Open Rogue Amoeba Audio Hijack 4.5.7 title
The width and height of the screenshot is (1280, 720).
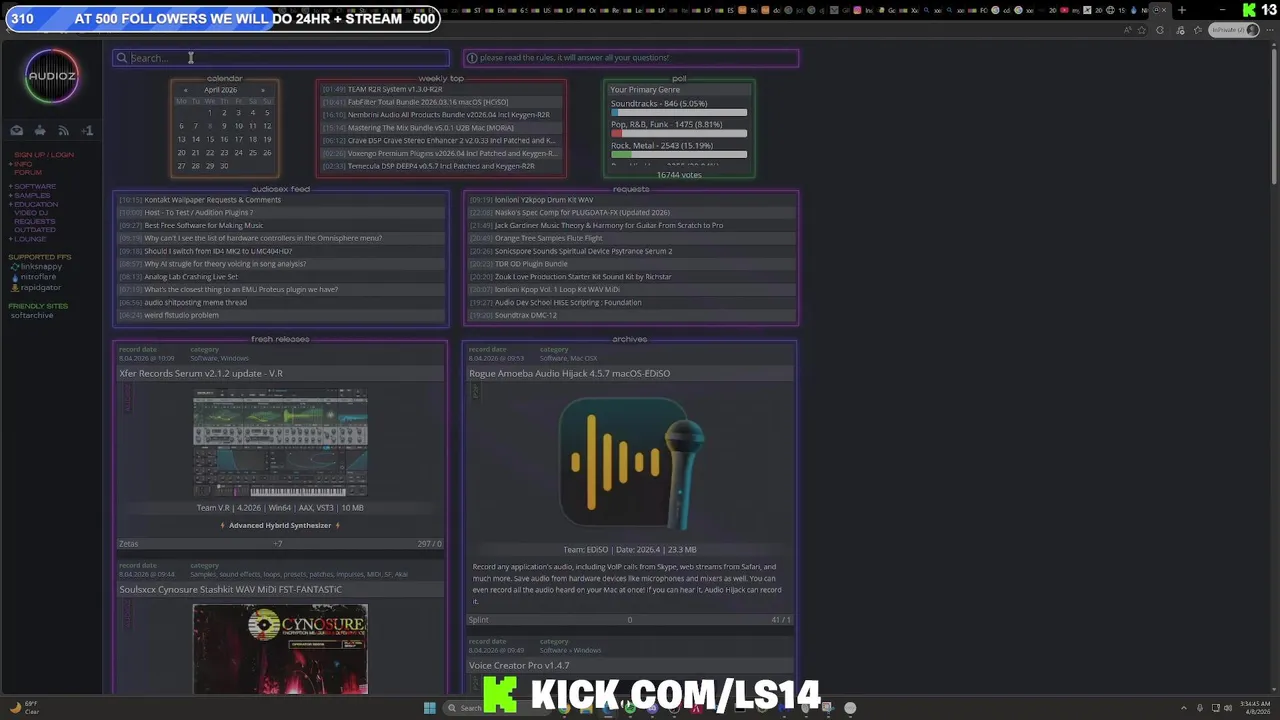pos(570,373)
